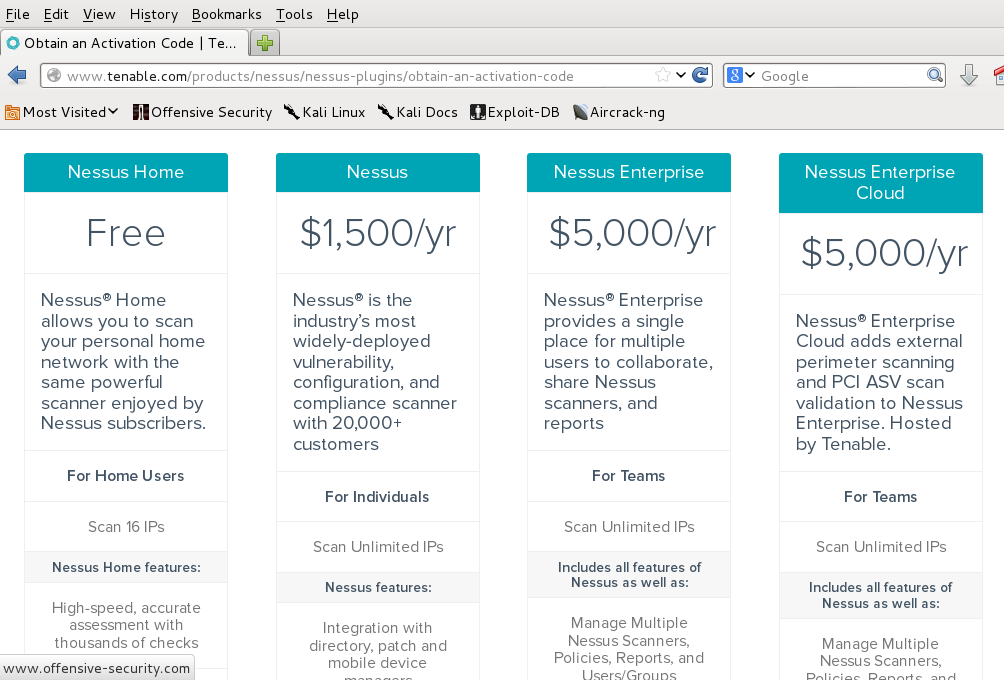This screenshot has width=1004, height=680.
Task: Open the History menu
Action: tap(153, 14)
